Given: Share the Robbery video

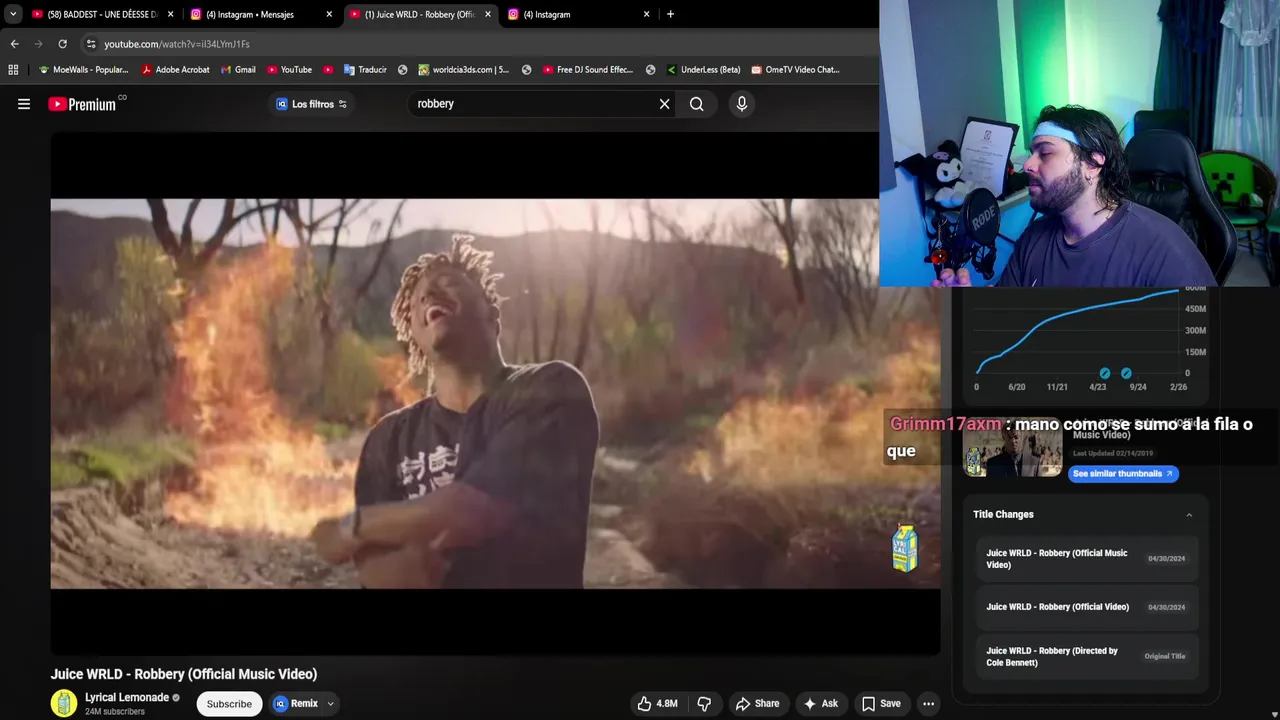Looking at the screenshot, I should point(757,704).
